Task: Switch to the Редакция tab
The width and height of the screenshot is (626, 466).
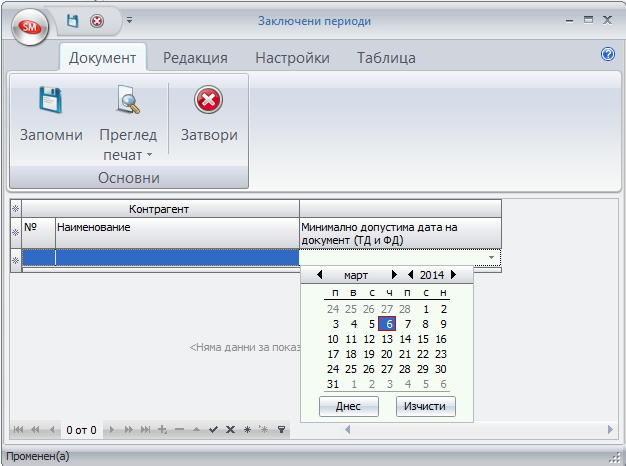Action: pos(195,58)
